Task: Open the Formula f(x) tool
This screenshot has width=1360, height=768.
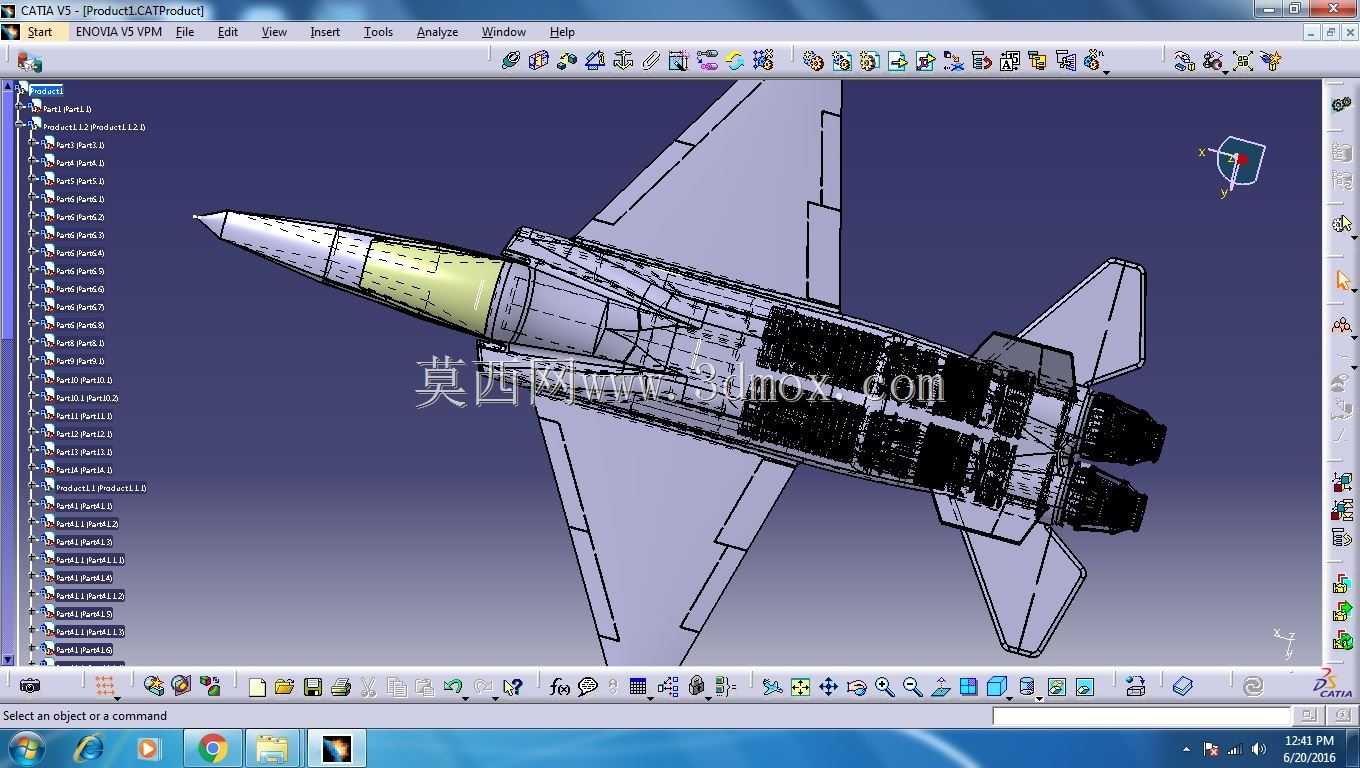Action: tap(560, 687)
